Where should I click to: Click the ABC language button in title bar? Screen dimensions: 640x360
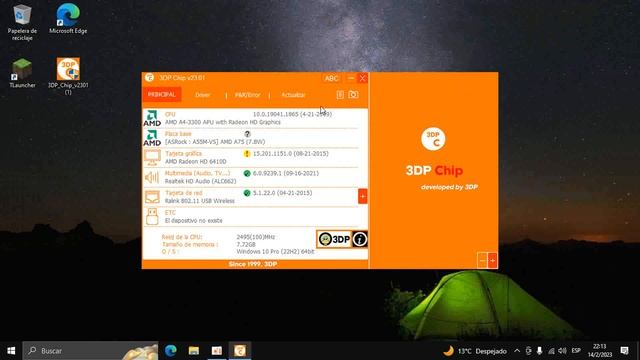coord(331,78)
